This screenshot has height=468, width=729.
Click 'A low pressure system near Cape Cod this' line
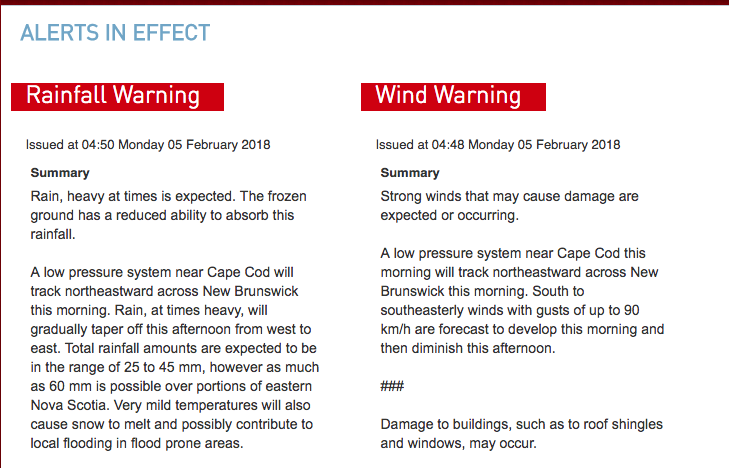point(513,253)
